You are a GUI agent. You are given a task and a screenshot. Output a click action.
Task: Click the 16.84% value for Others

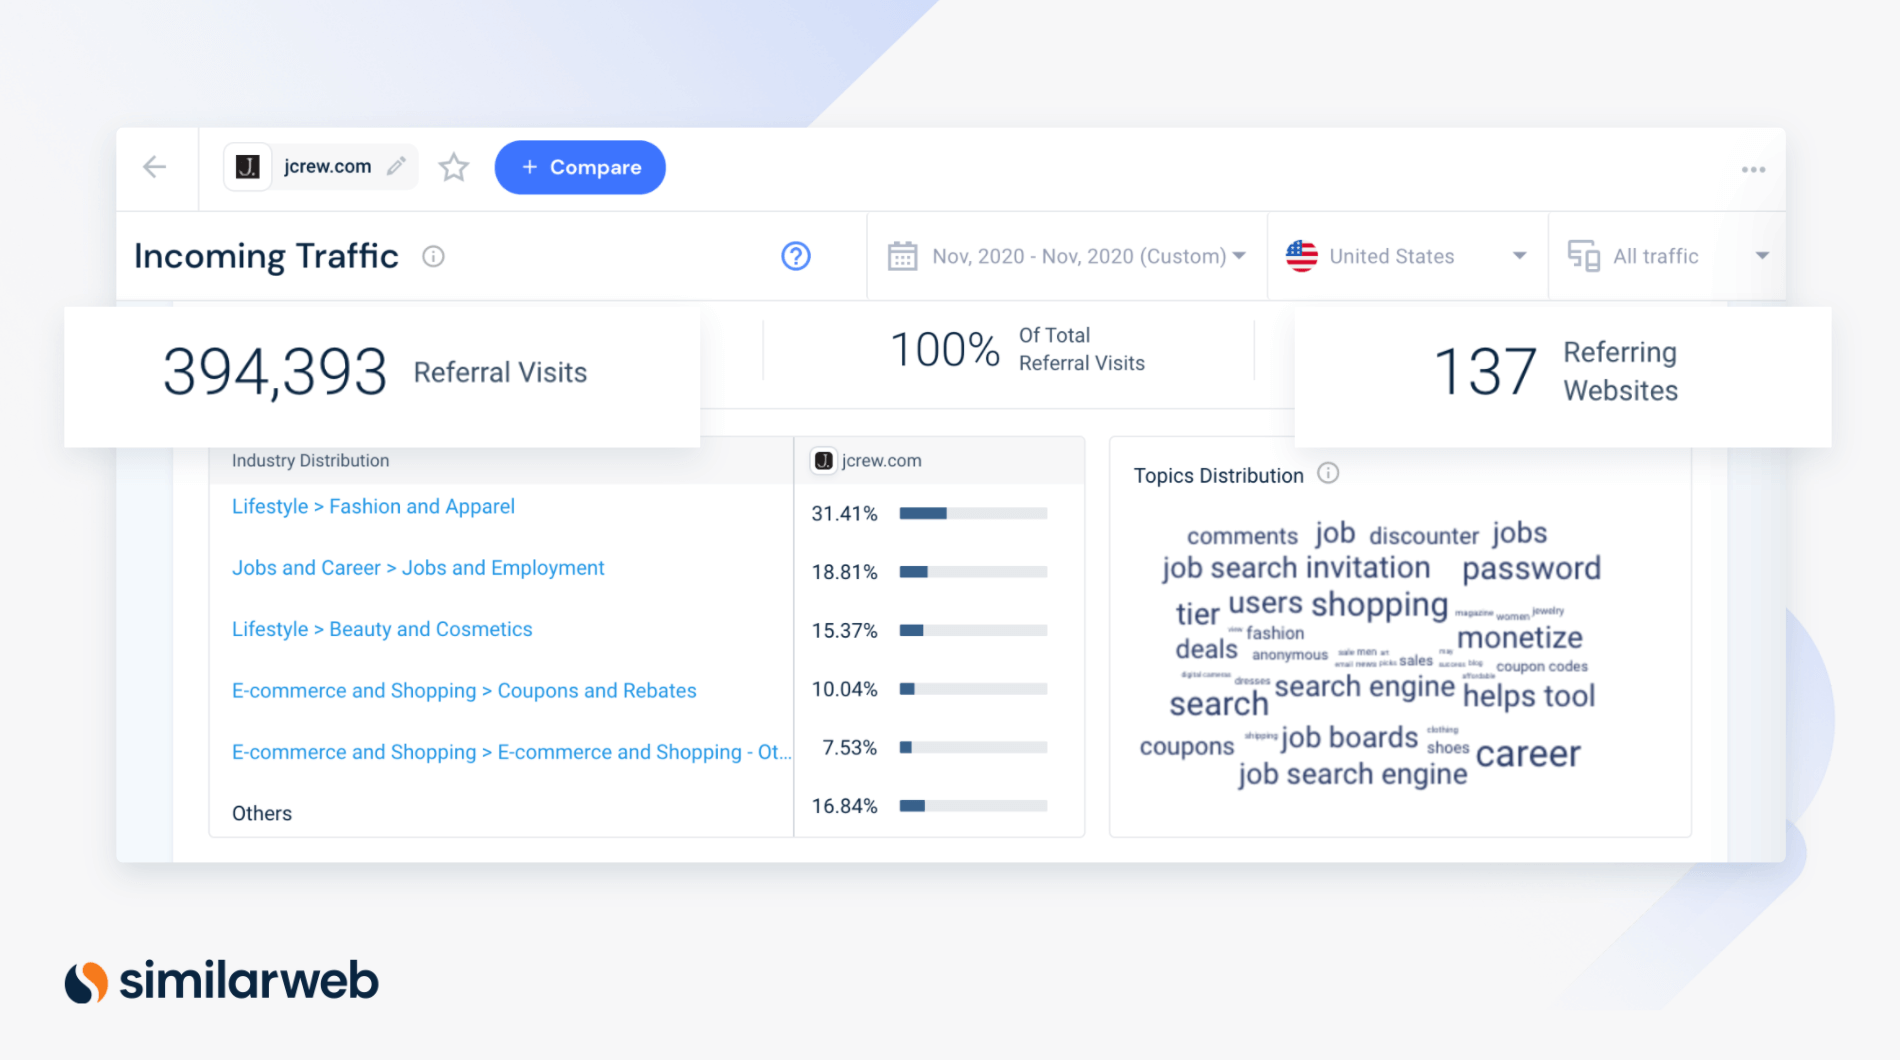(844, 806)
